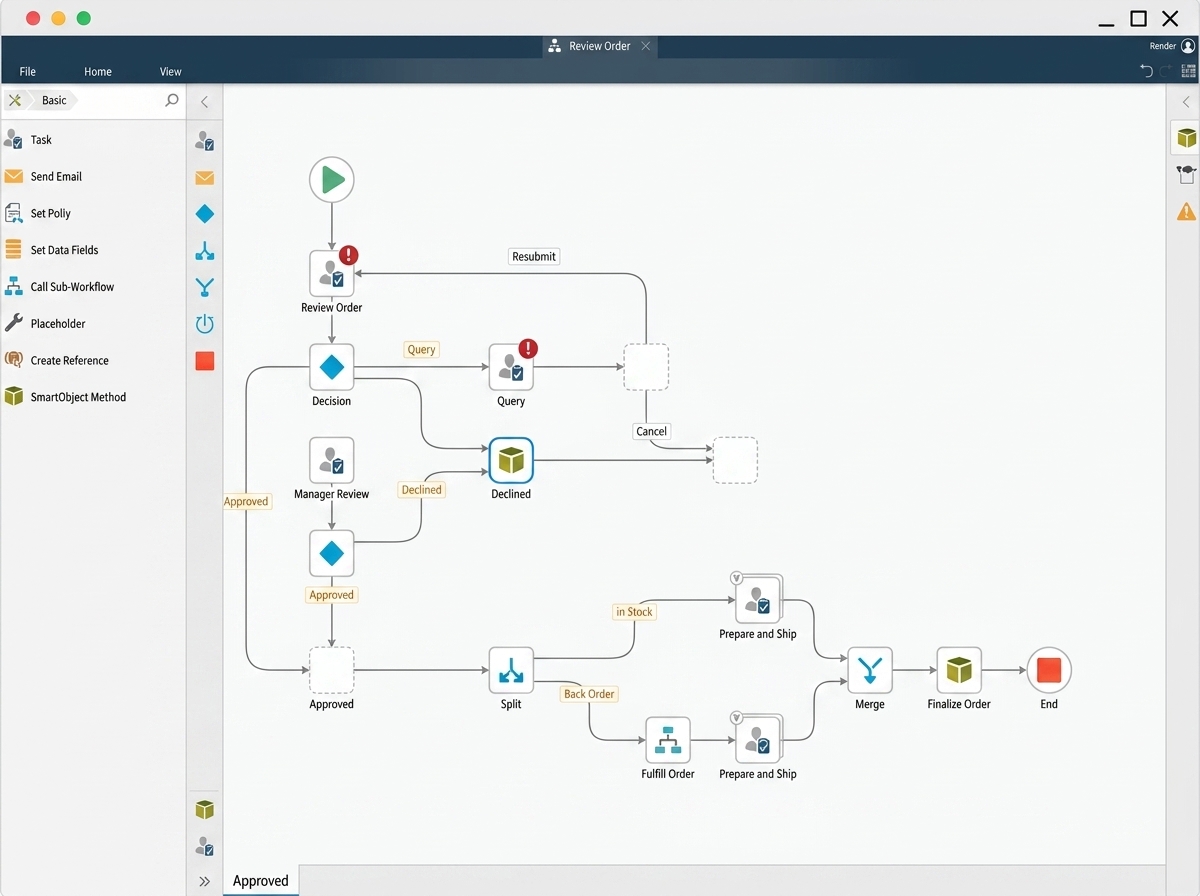Click the merge icon in the favorites strip
Screen dimensions: 1200x896
pyautogui.click(x=205, y=288)
